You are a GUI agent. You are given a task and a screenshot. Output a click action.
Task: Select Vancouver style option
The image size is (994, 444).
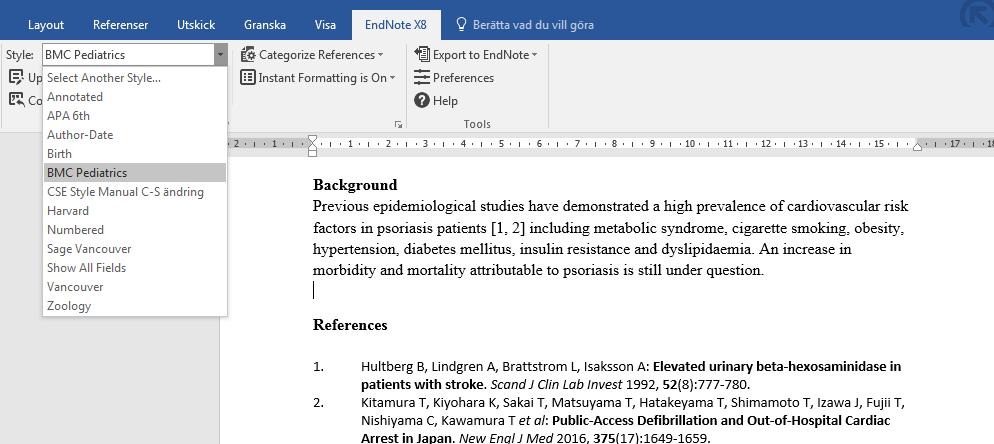point(135,287)
